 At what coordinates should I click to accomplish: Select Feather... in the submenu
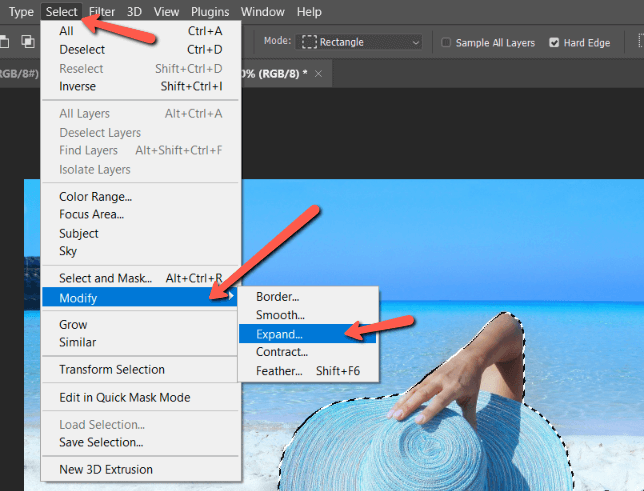click(279, 371)
